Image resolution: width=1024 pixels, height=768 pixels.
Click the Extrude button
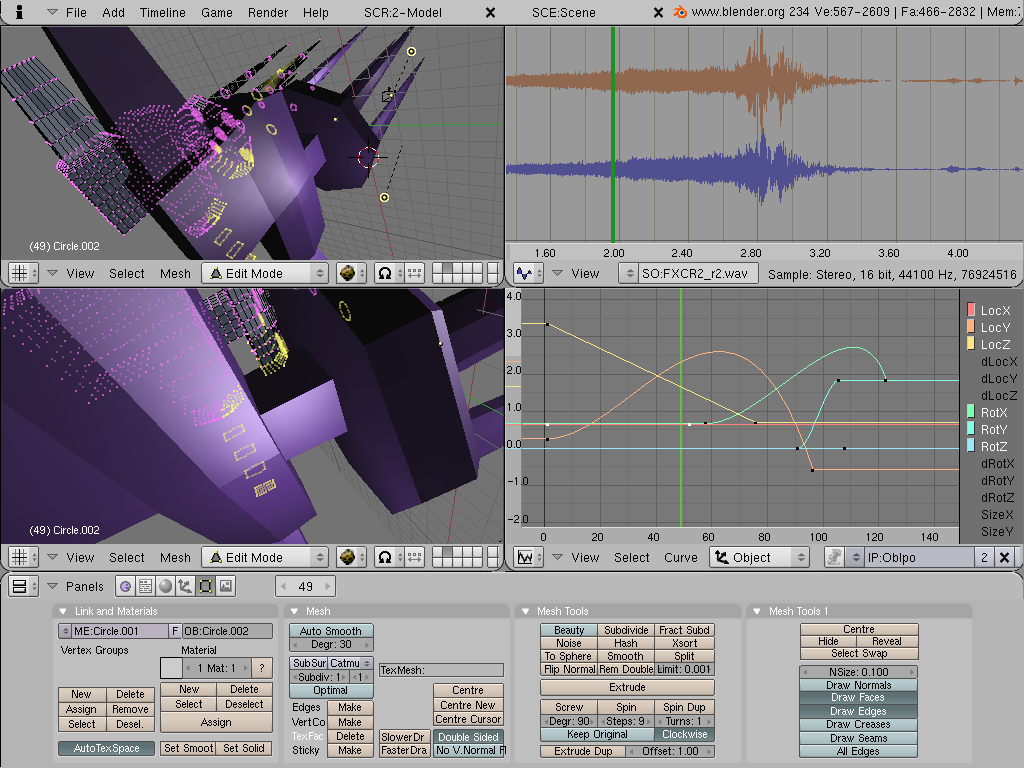click(627, 687)
